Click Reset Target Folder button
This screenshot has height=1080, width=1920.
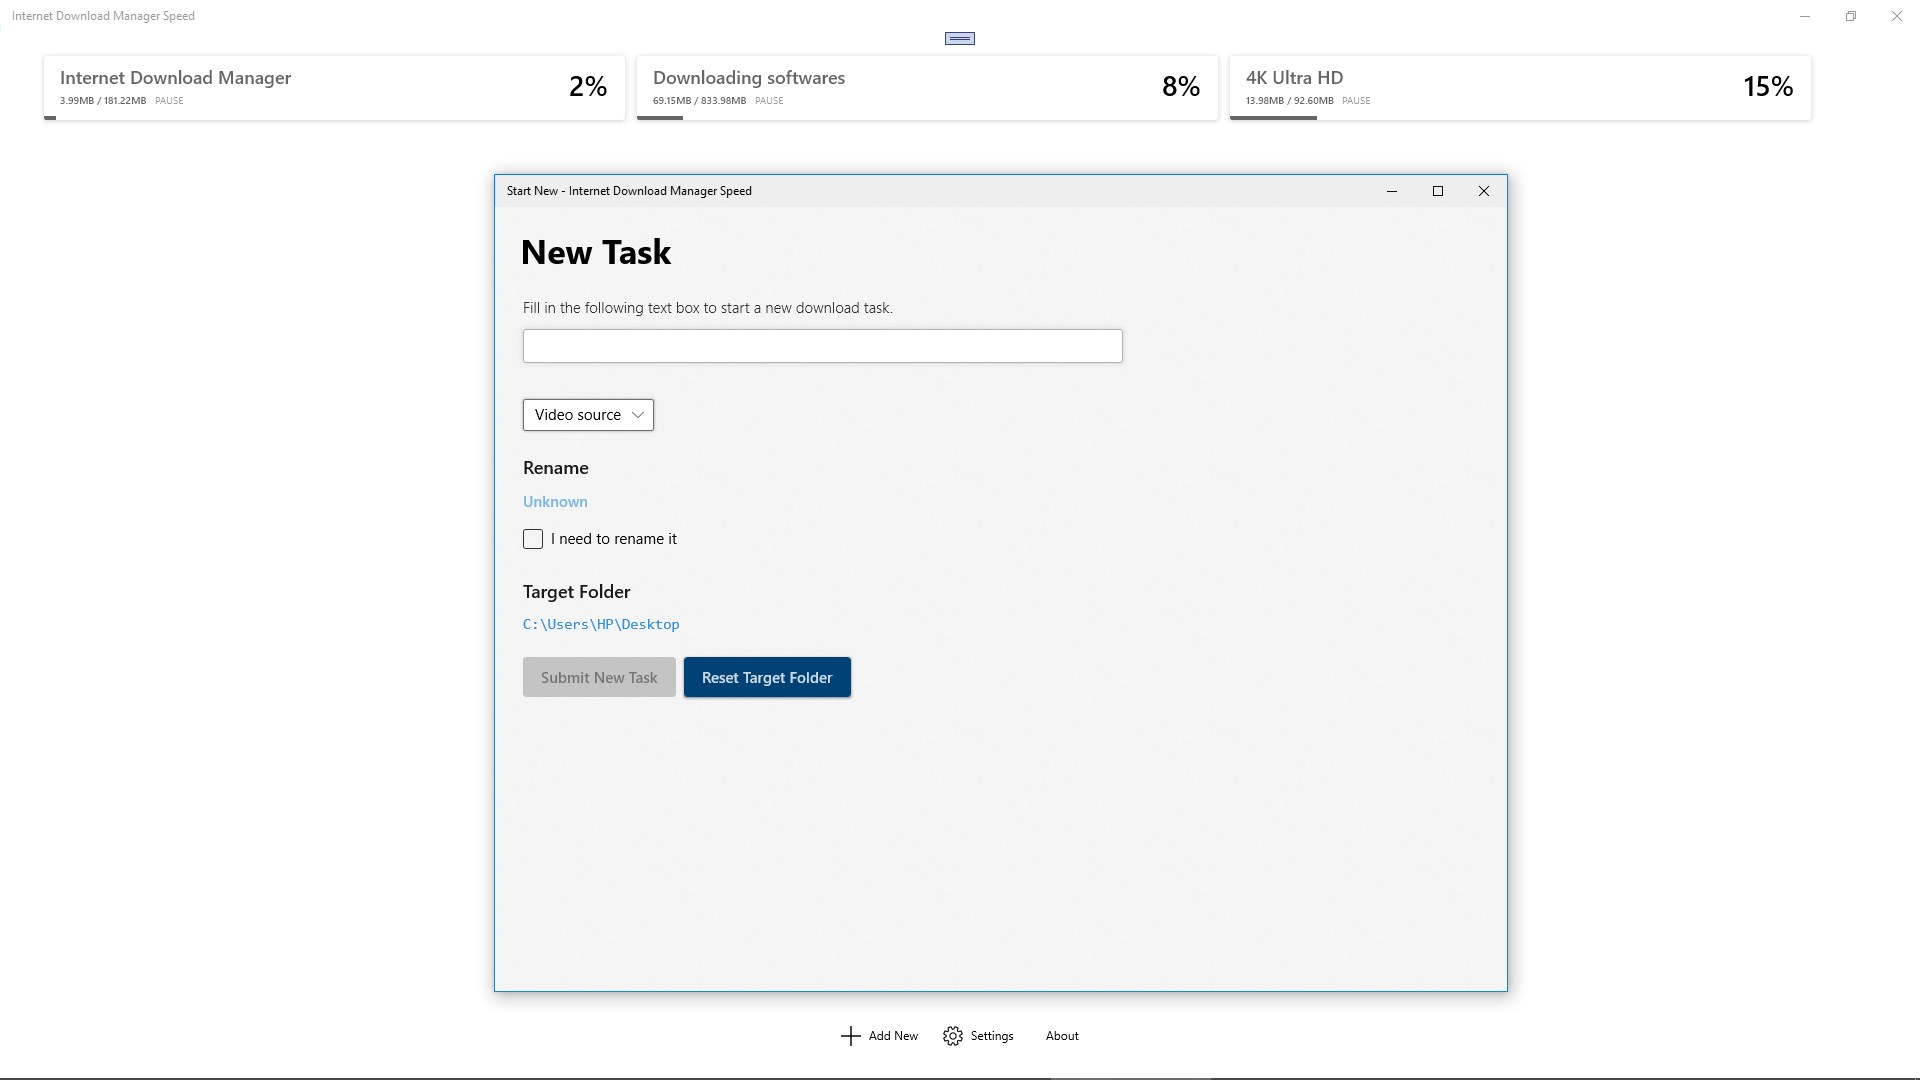coord(767,677)
